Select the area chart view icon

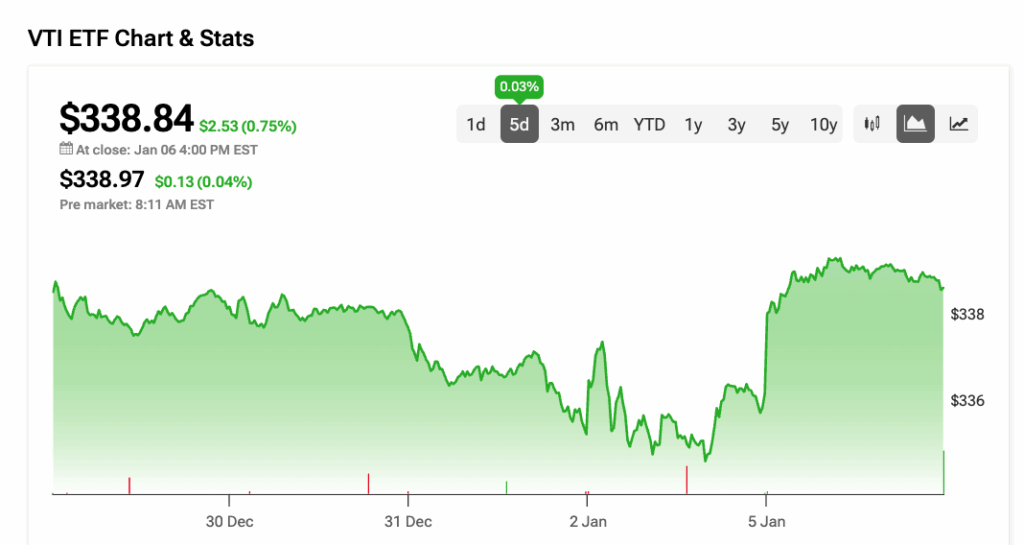pos(915,124)
